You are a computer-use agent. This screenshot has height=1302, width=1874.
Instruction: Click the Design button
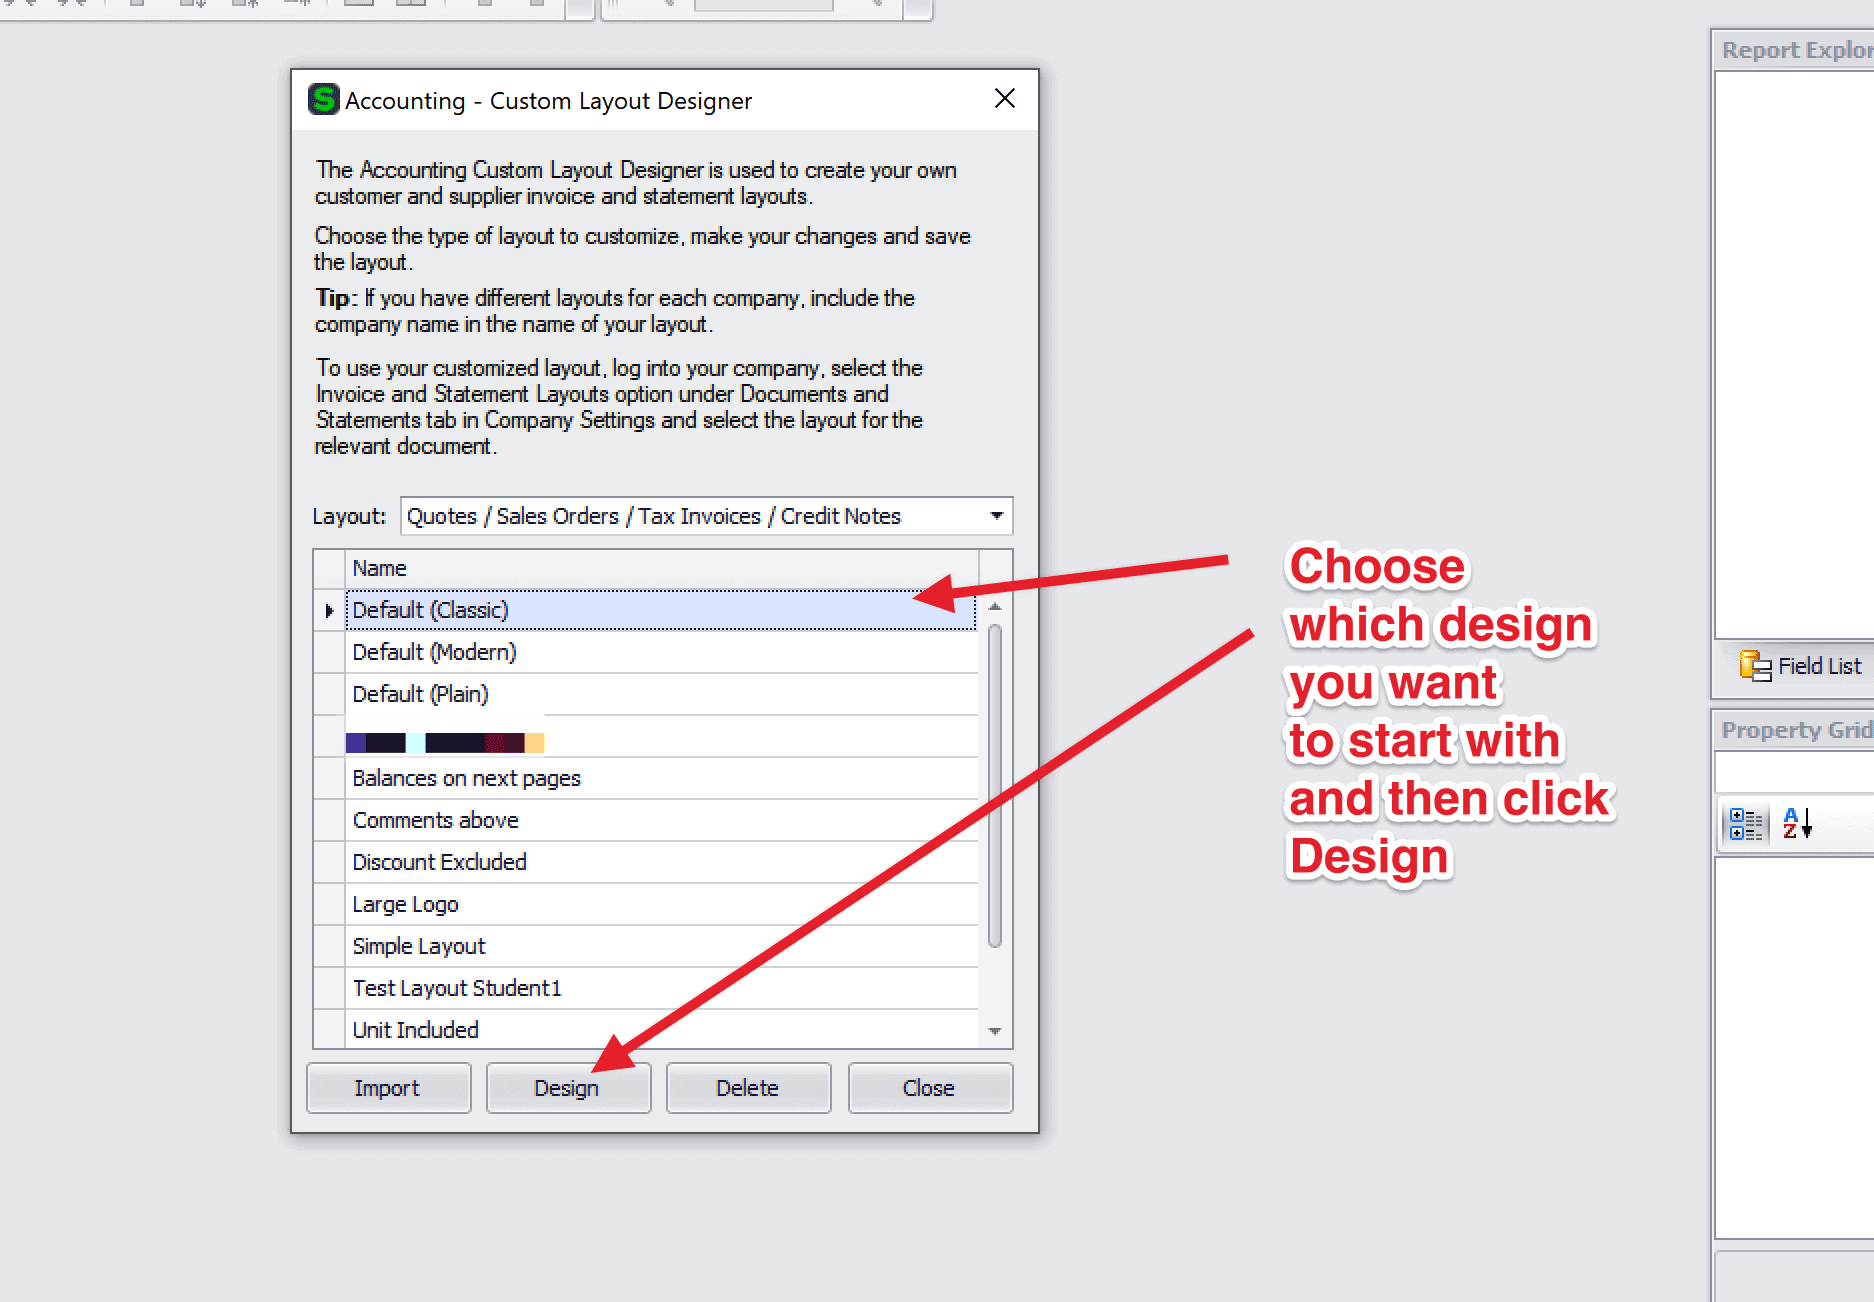point(567,1088)
